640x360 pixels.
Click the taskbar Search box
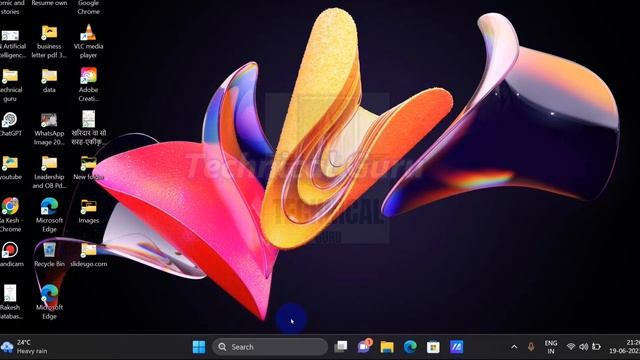click(270, 347)
